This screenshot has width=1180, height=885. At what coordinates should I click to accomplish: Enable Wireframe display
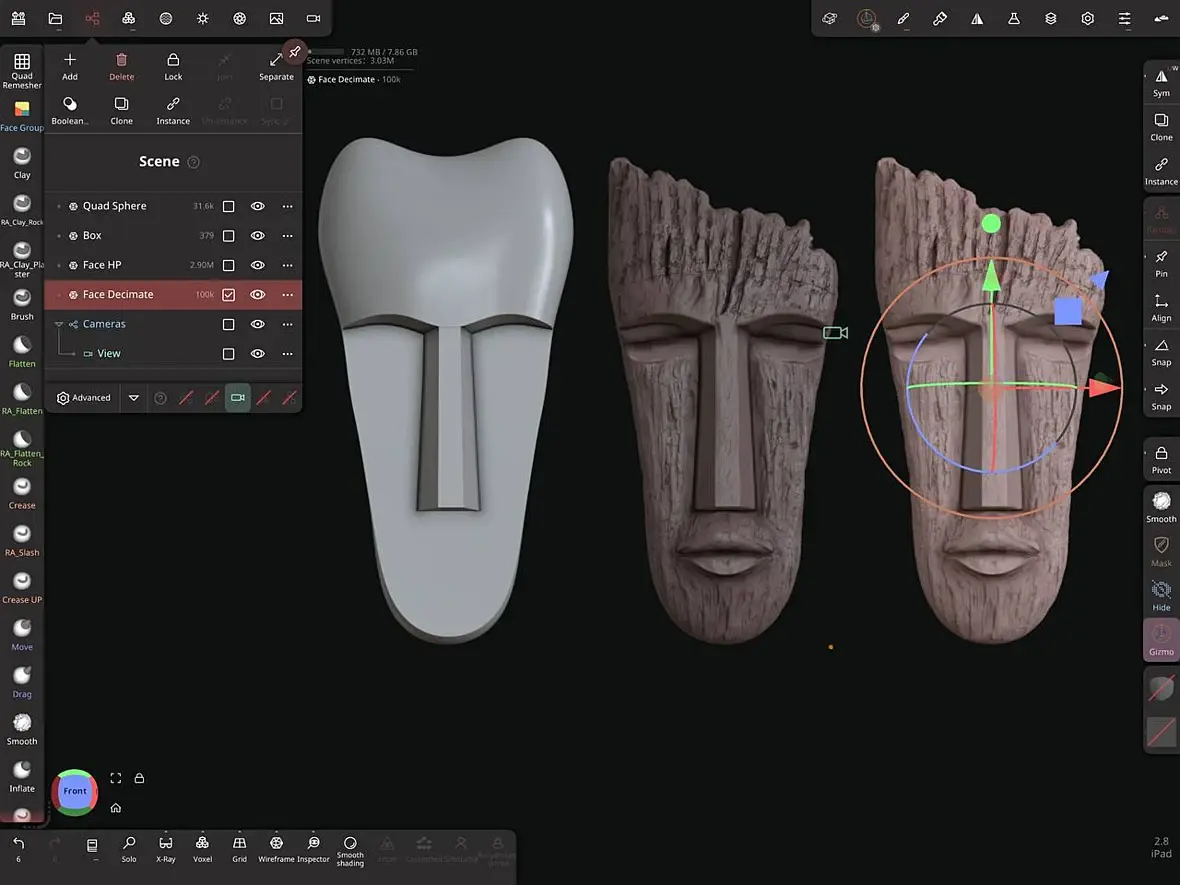click(x=276, y=848)
